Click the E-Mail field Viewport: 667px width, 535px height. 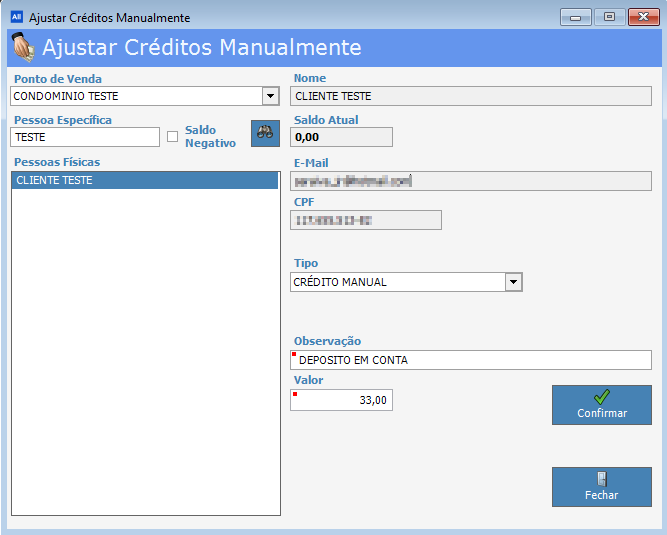[x=471, y=181]
